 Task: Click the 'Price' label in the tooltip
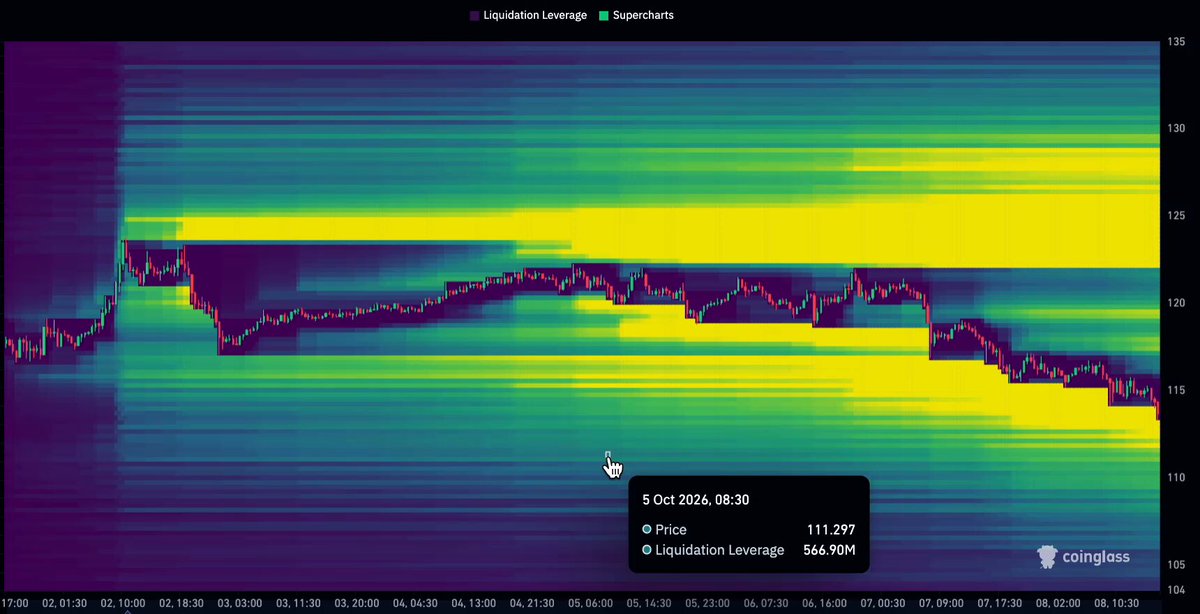pos(671,530)
